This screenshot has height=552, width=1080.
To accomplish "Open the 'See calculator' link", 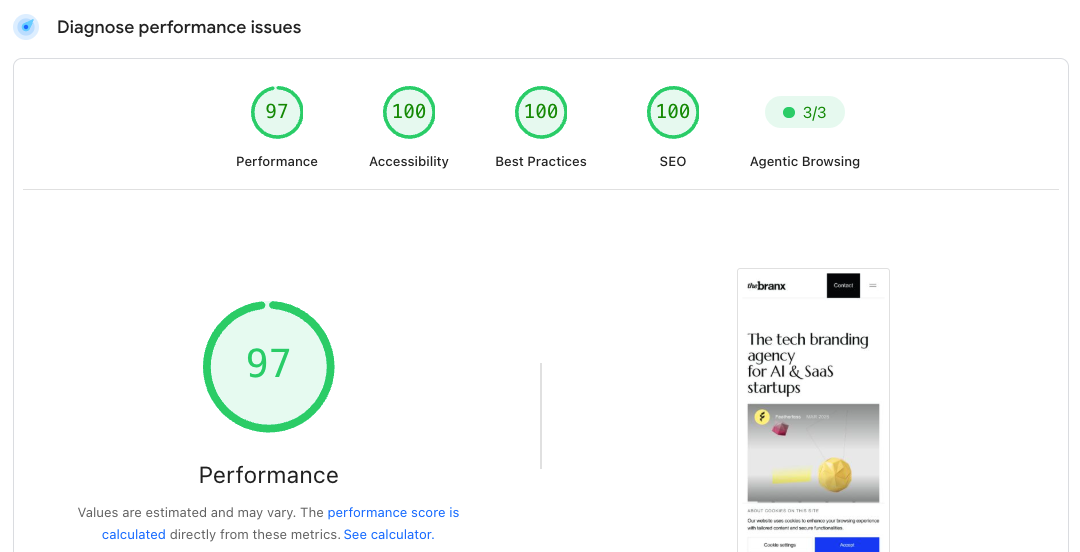I will [388, 534].
